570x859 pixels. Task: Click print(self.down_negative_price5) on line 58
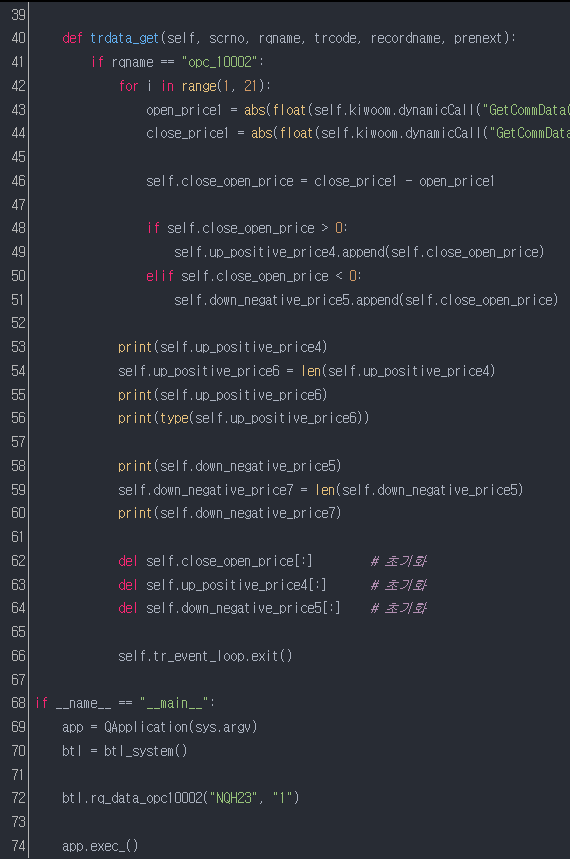[230, 466]
